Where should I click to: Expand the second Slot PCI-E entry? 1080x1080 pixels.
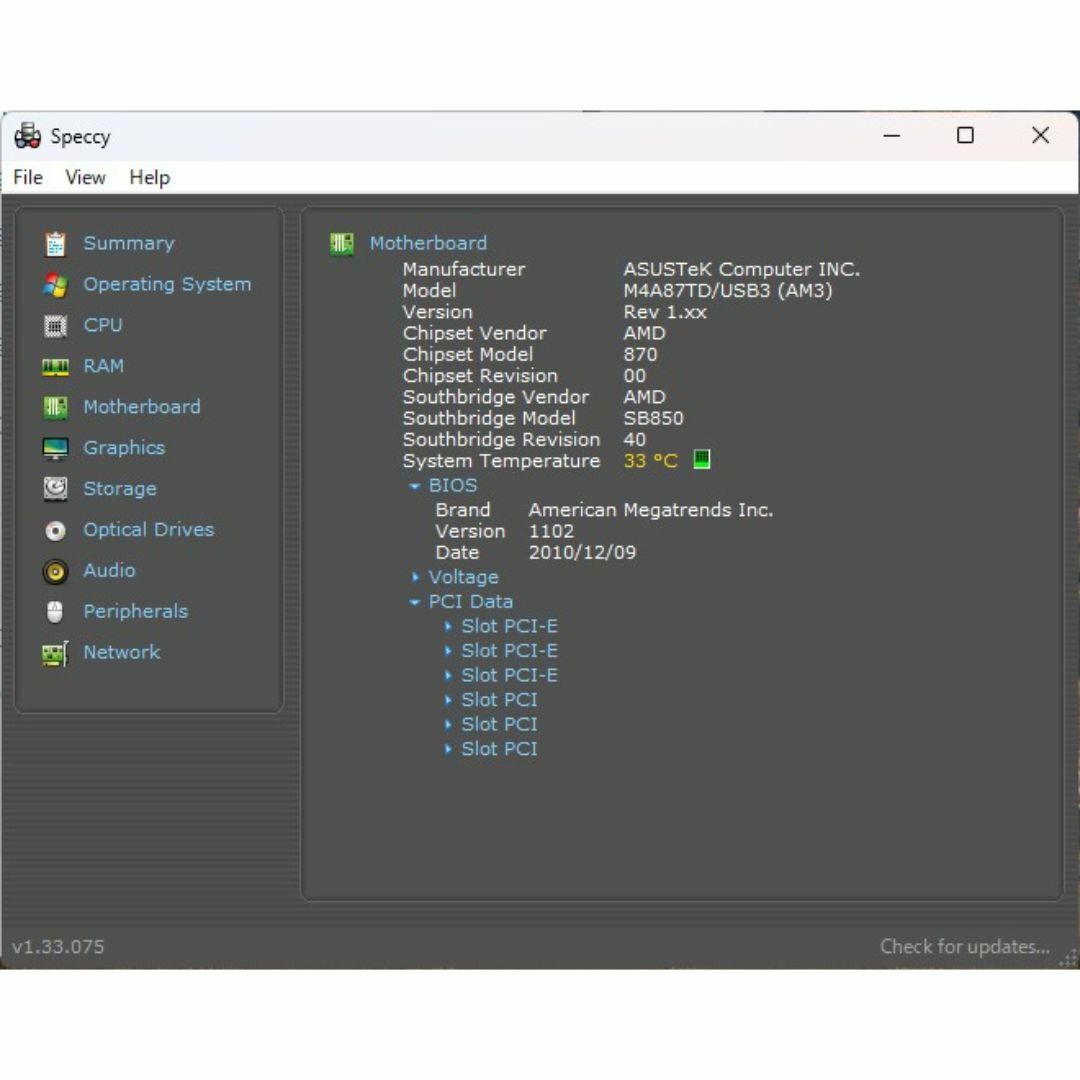(448, 651)
